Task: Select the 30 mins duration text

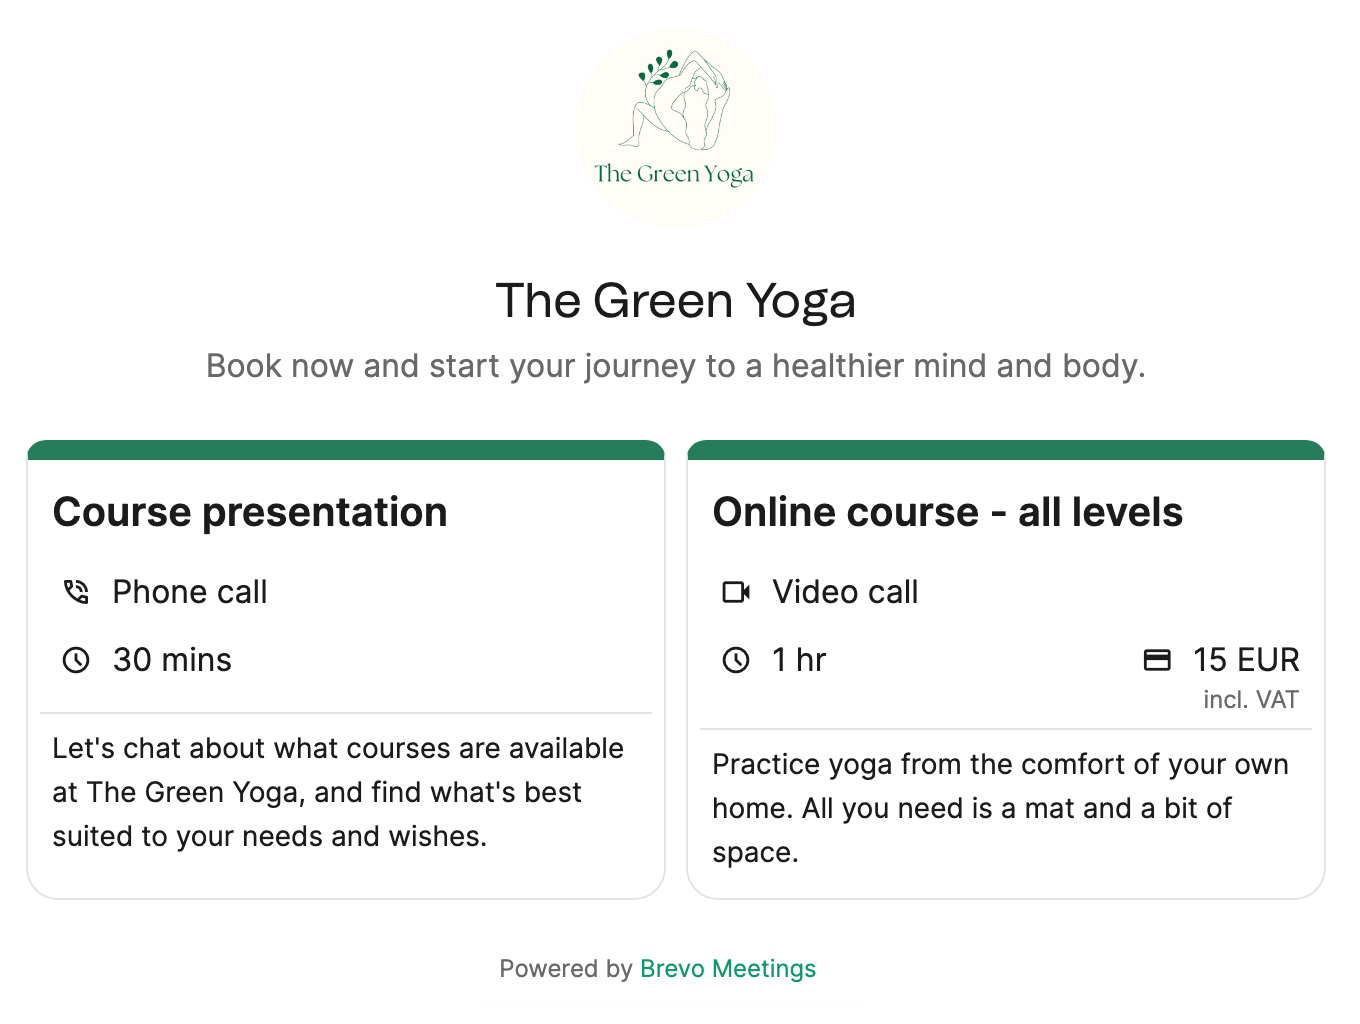Action: [x=172, y=660]
